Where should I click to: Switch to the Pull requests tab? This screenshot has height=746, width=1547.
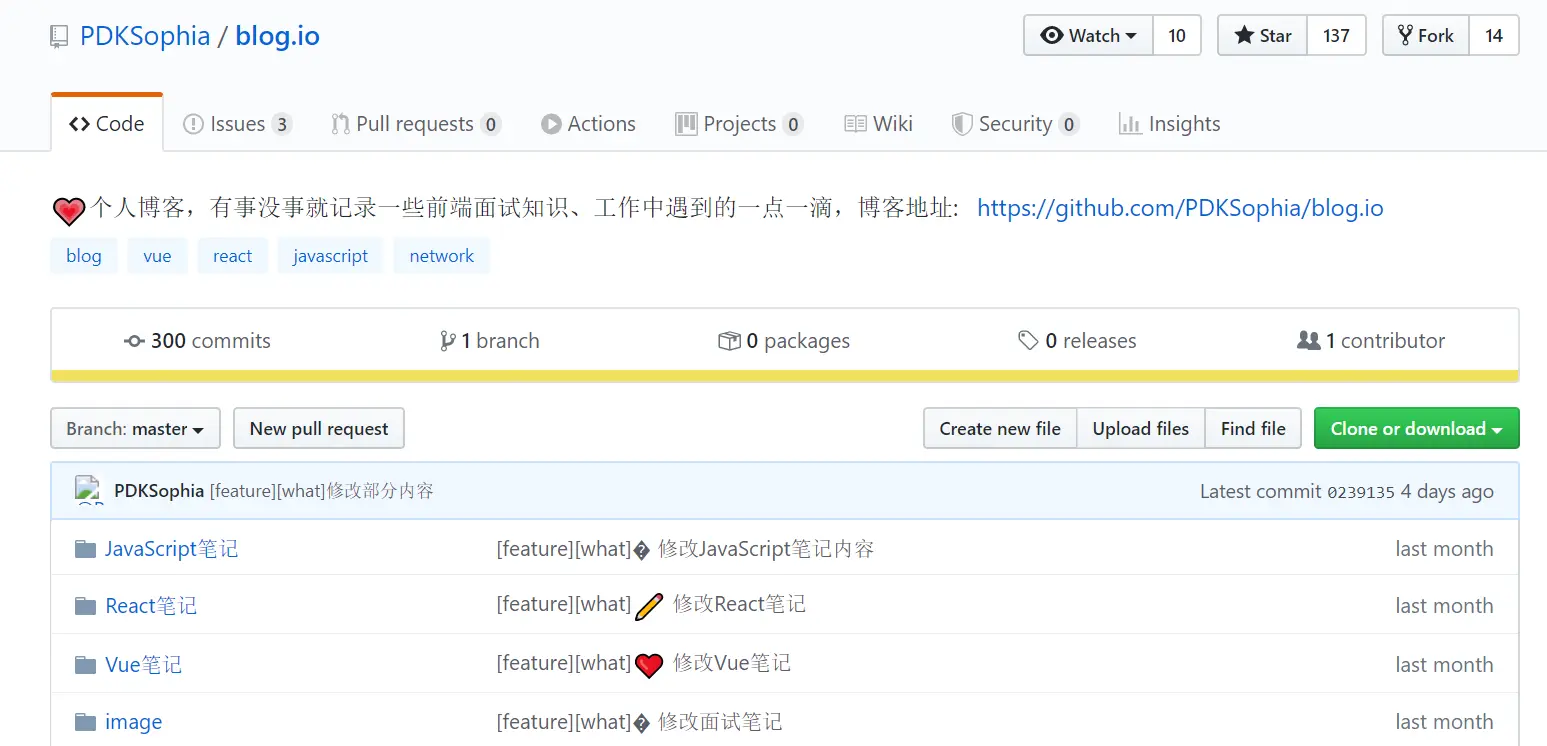tap(415, 124)
